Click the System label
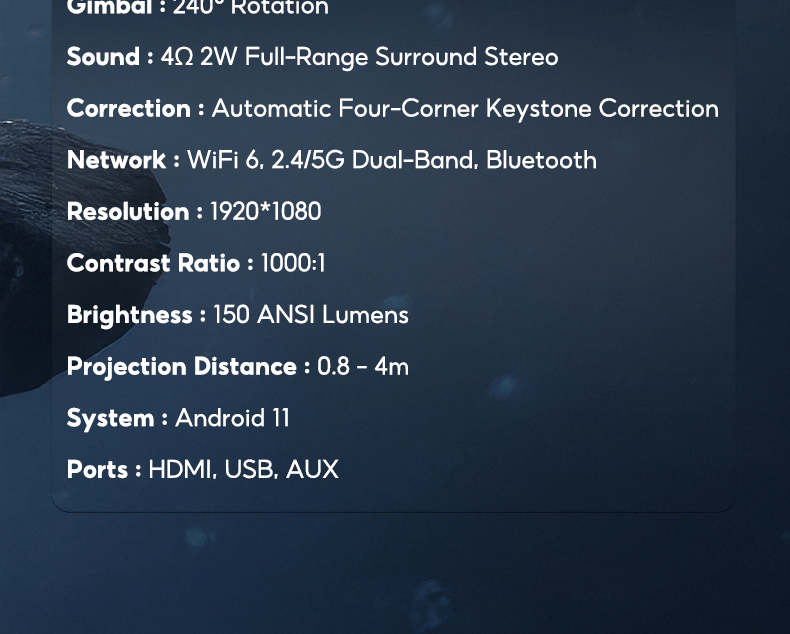Viewport: 790px width, 634px height. (110, 418)
